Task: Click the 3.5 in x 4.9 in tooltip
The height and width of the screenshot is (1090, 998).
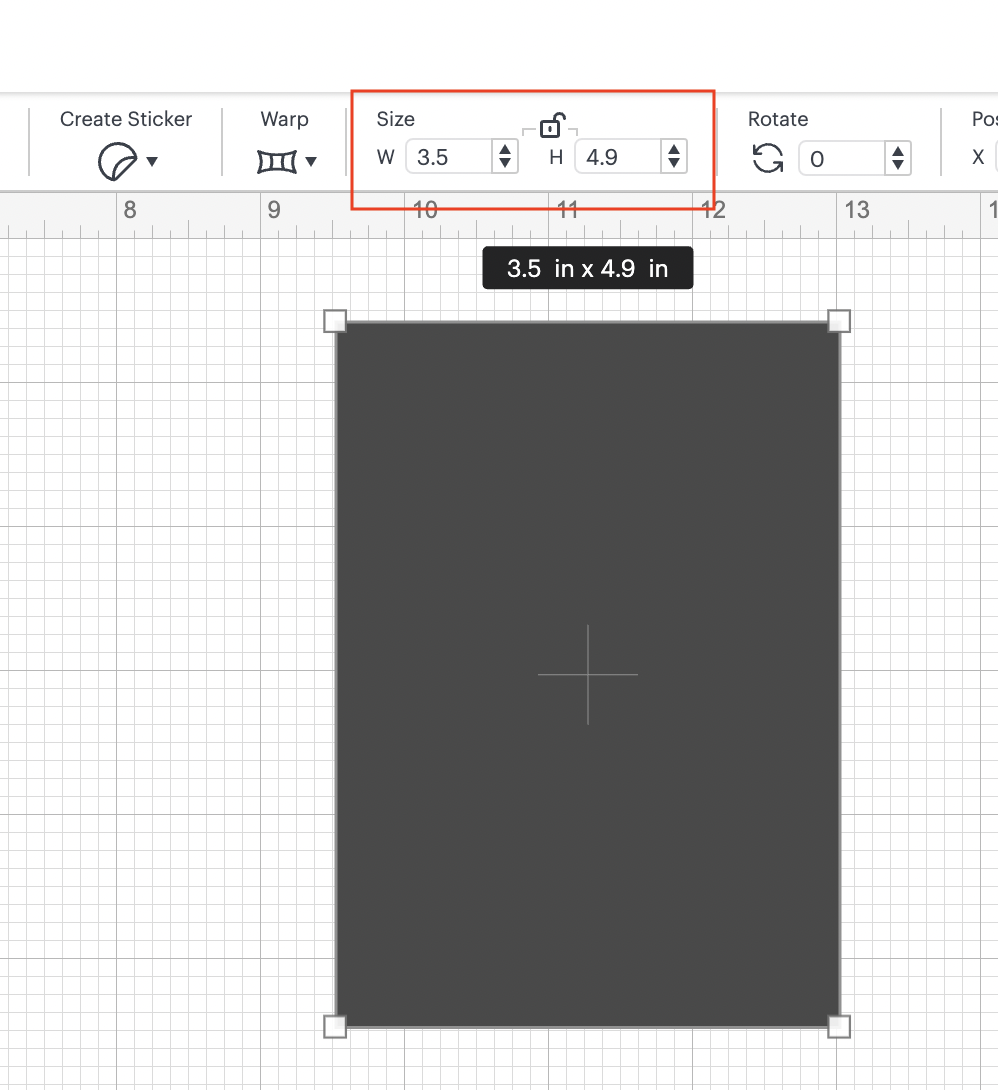Action: click(x=587, y=268)
